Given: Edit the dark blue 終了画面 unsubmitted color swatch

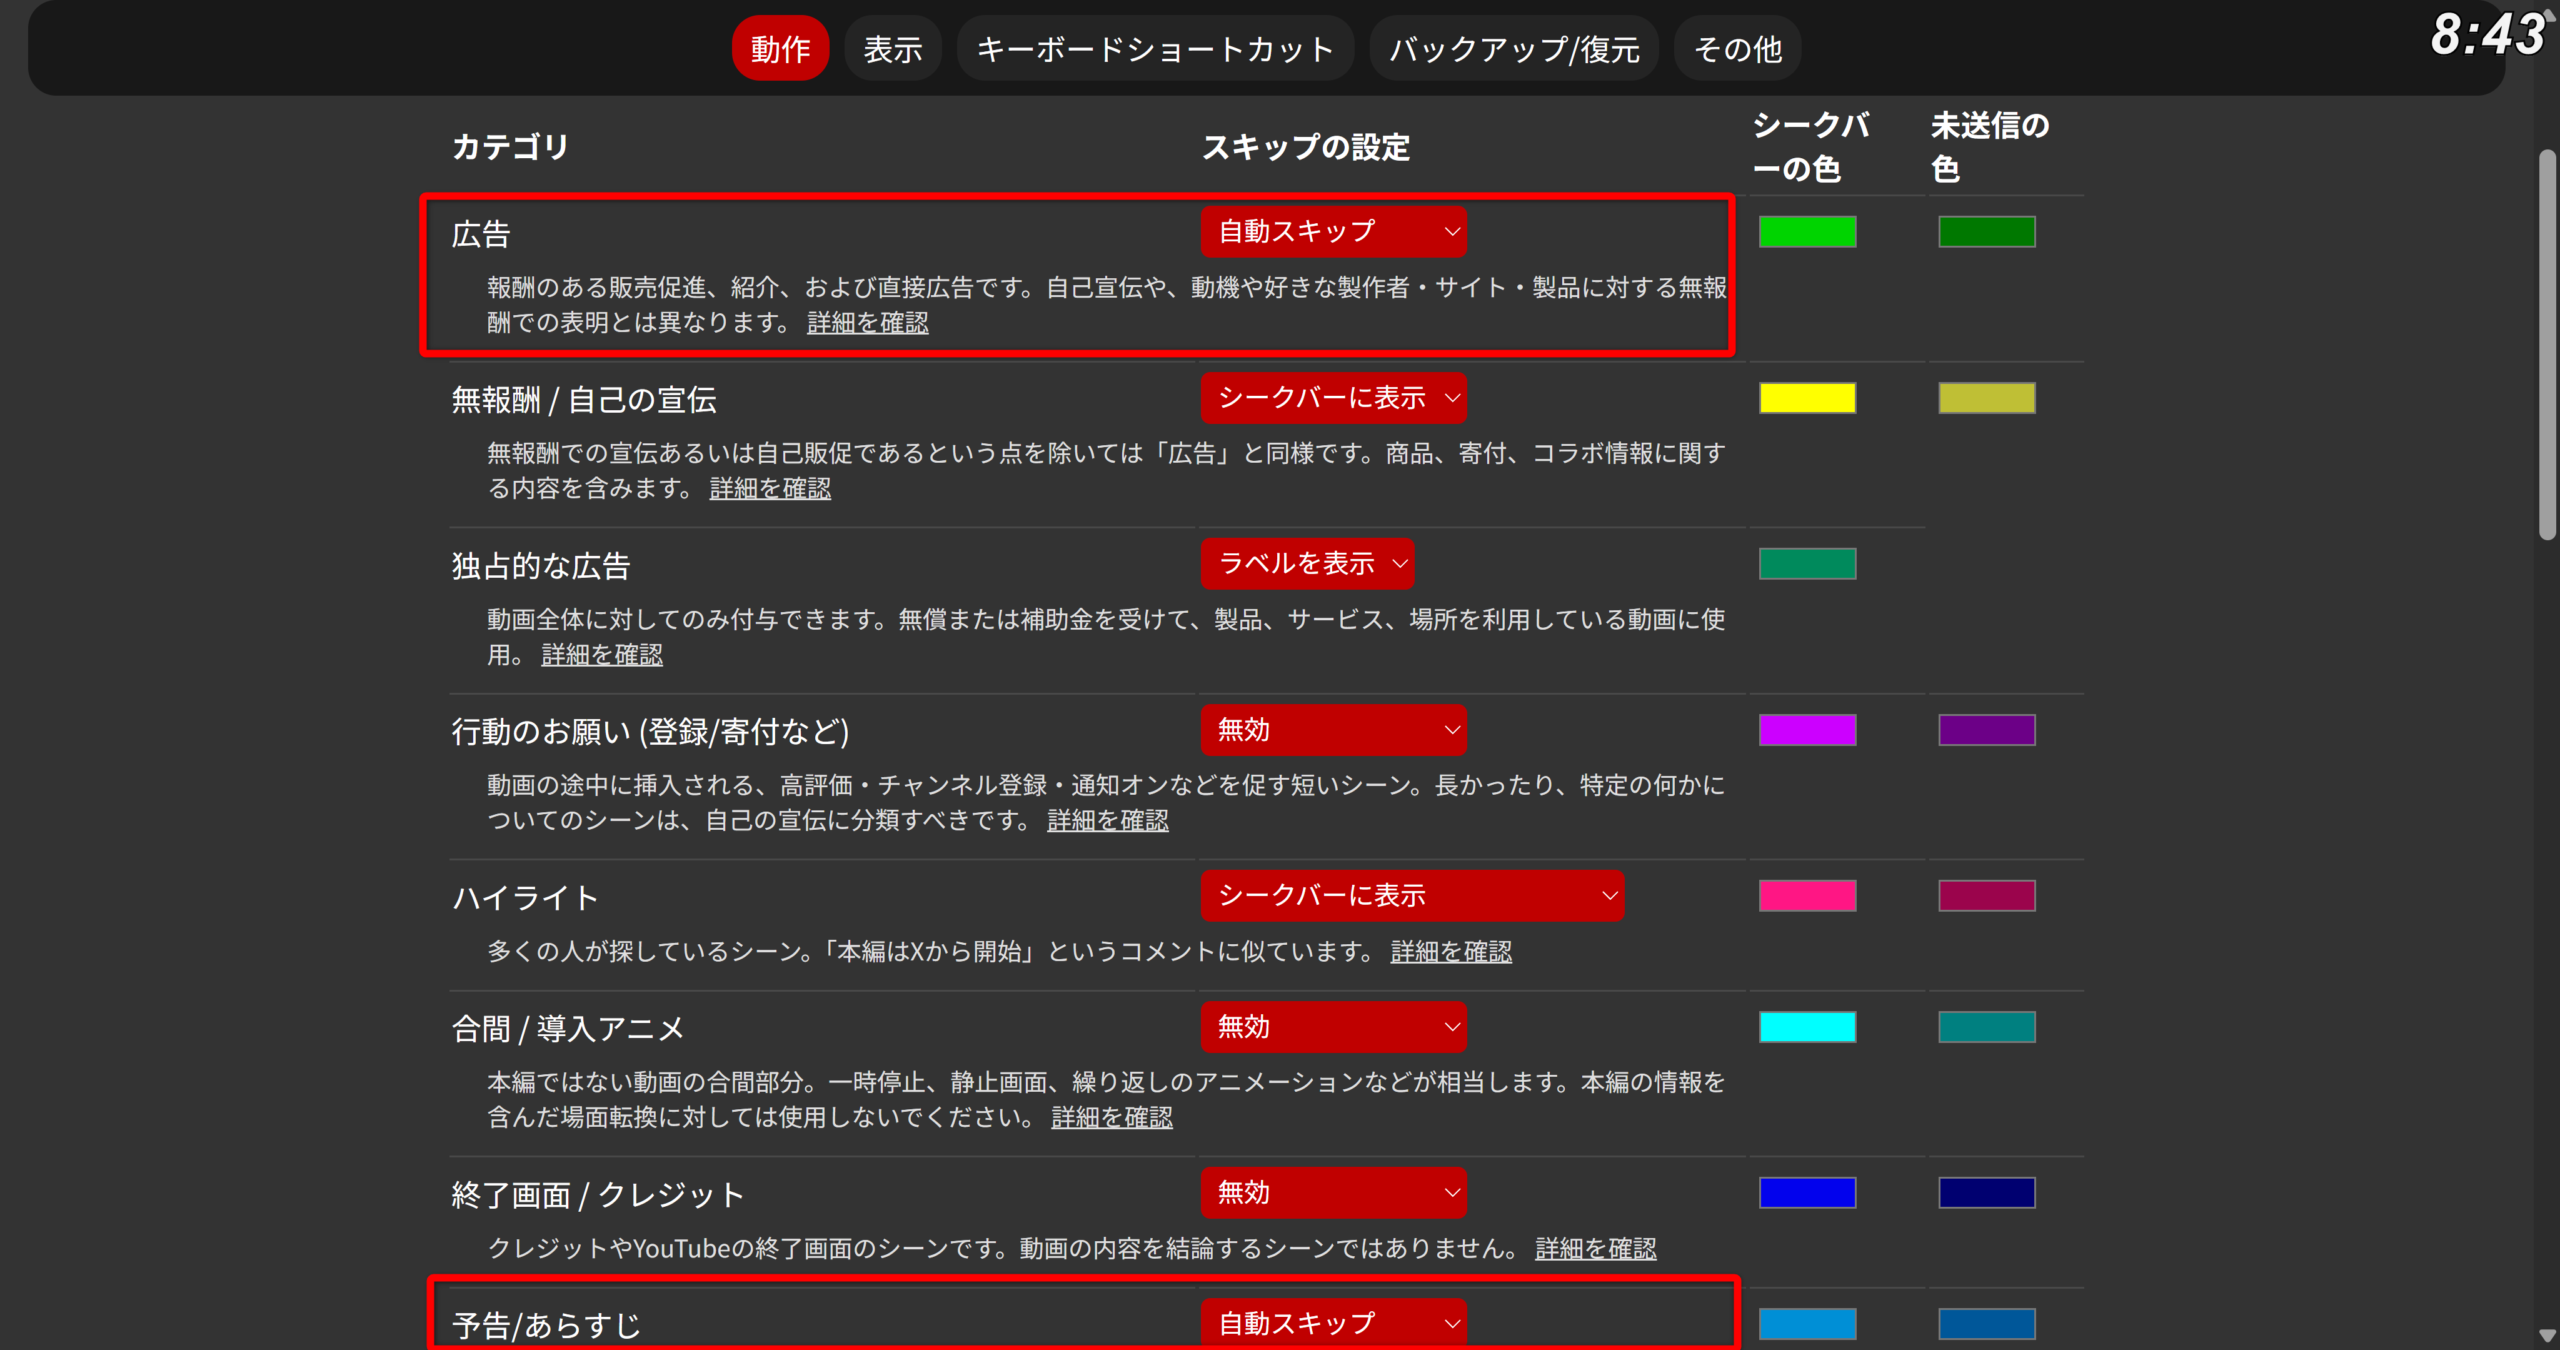Looking at the screenshot, I should coord(1986,1193).
